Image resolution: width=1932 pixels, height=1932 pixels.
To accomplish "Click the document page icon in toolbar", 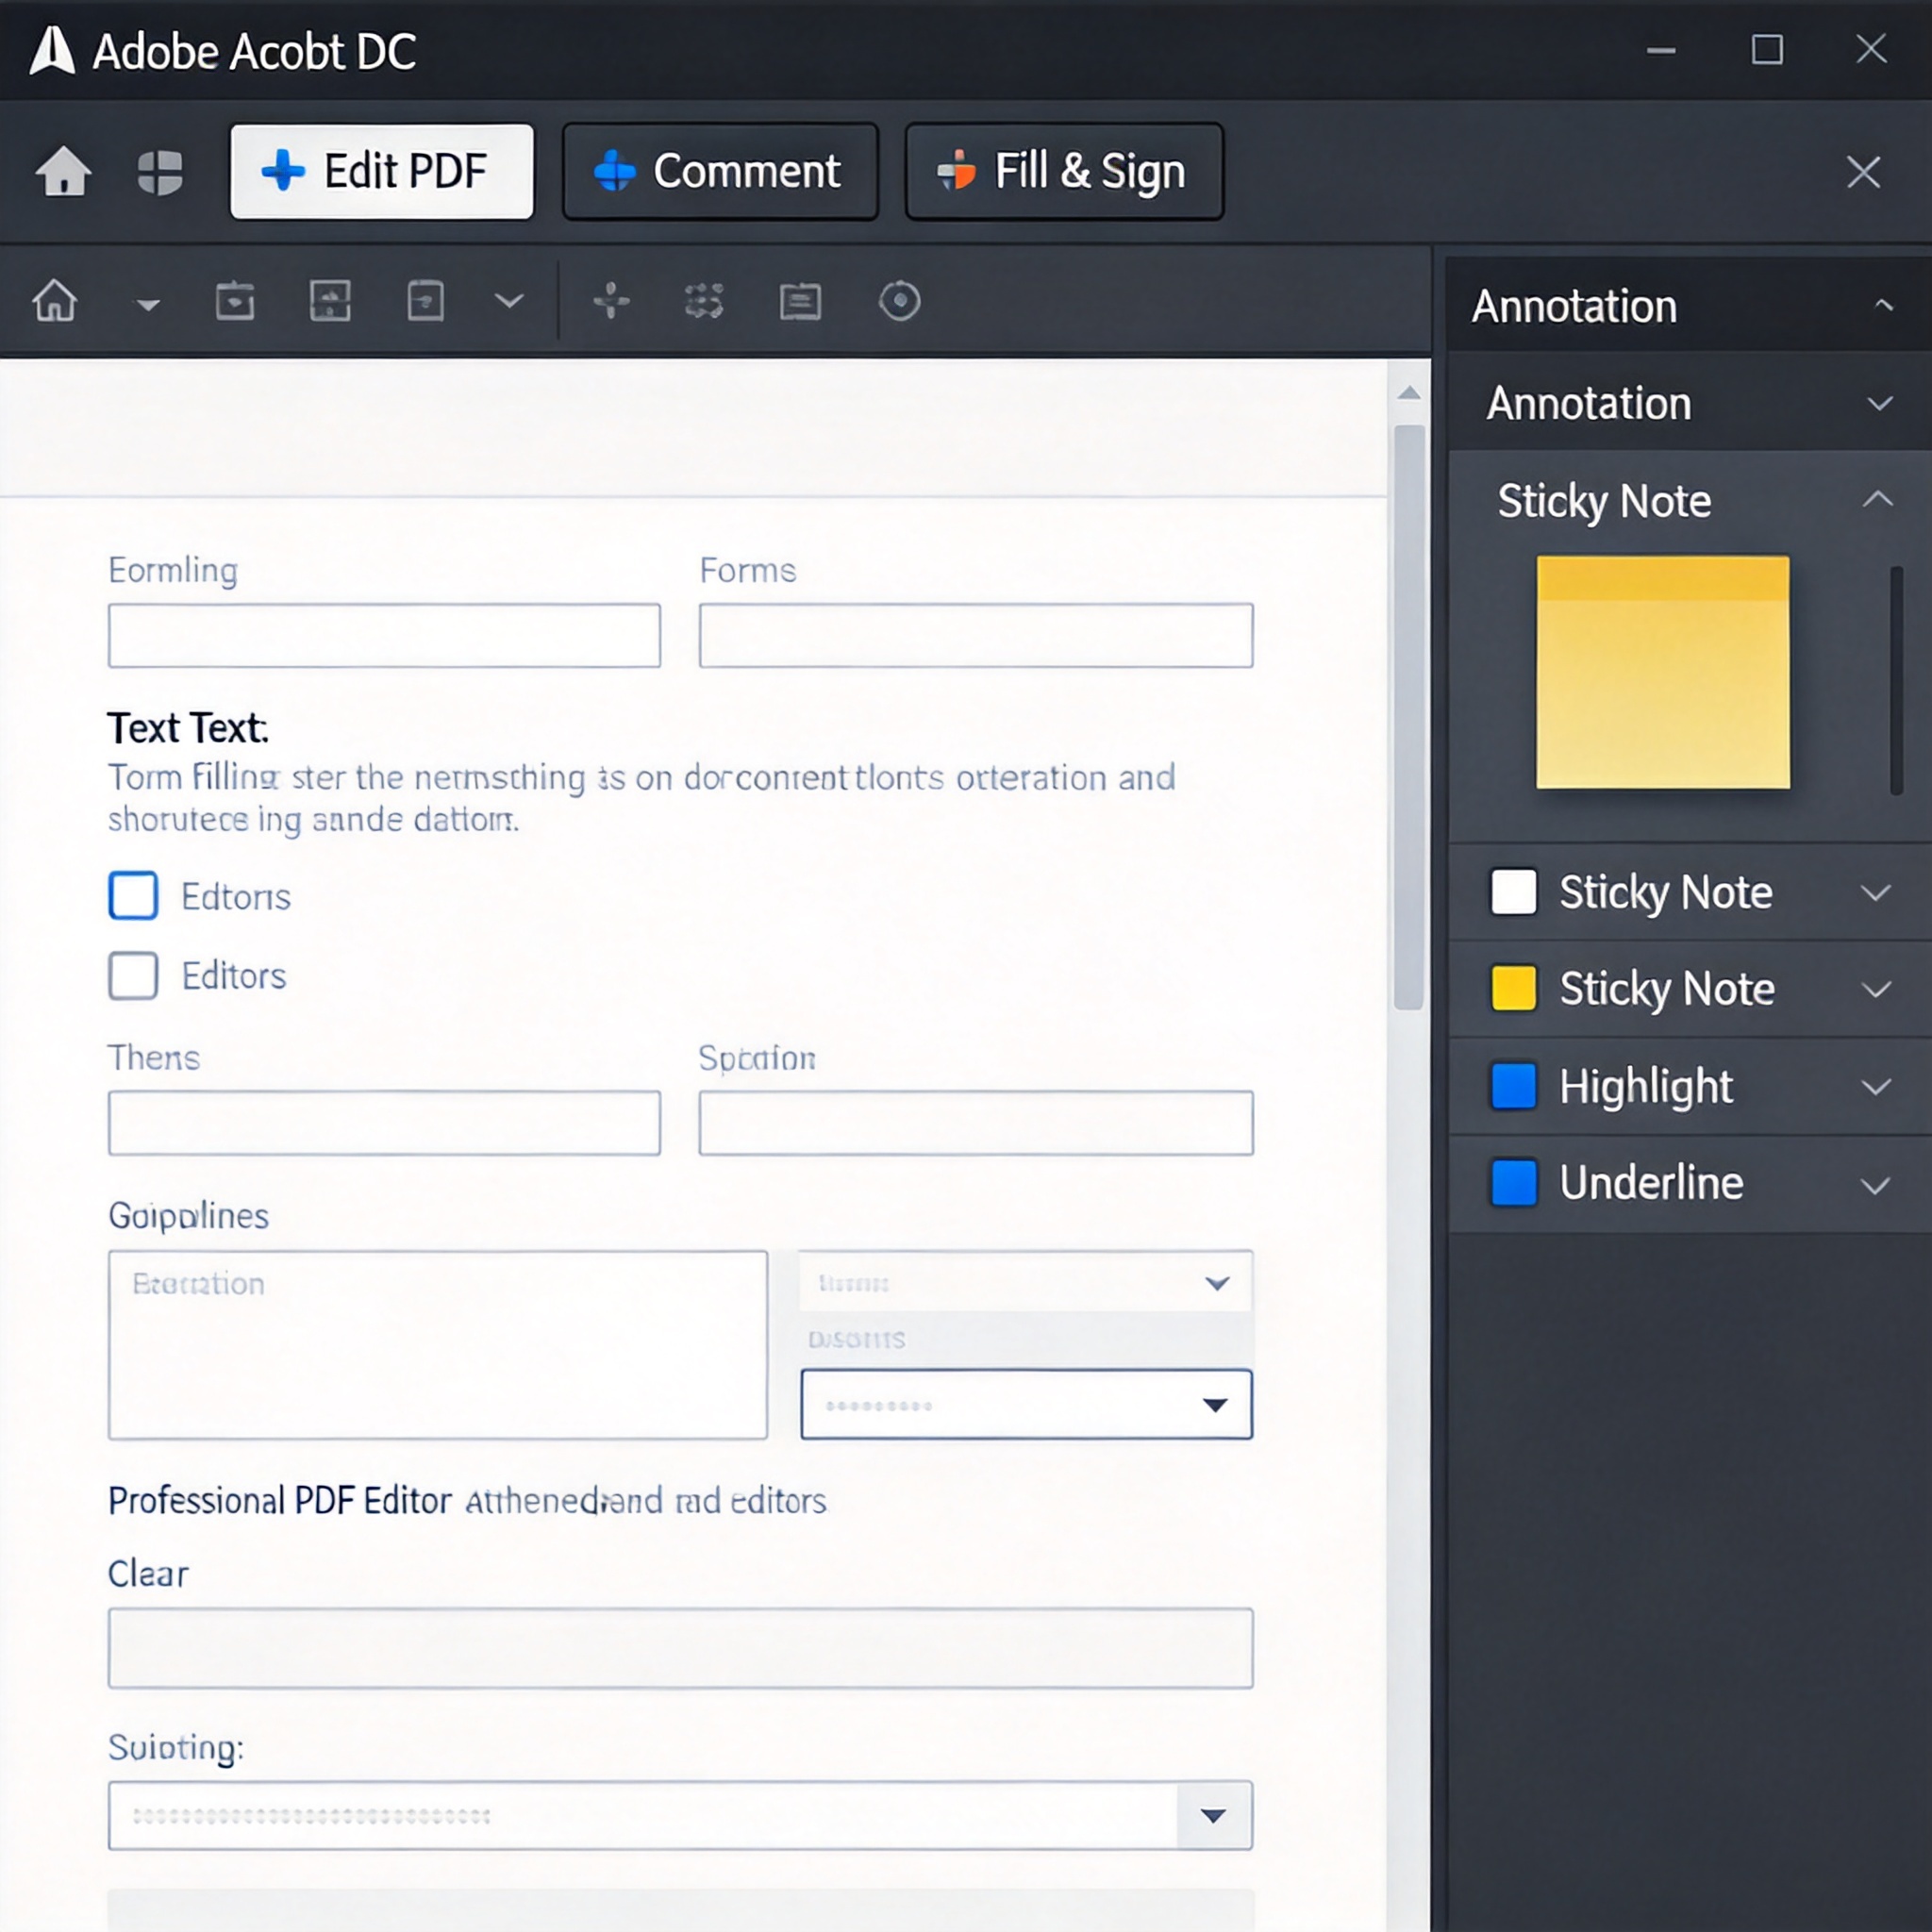I will tap(425, 301).
